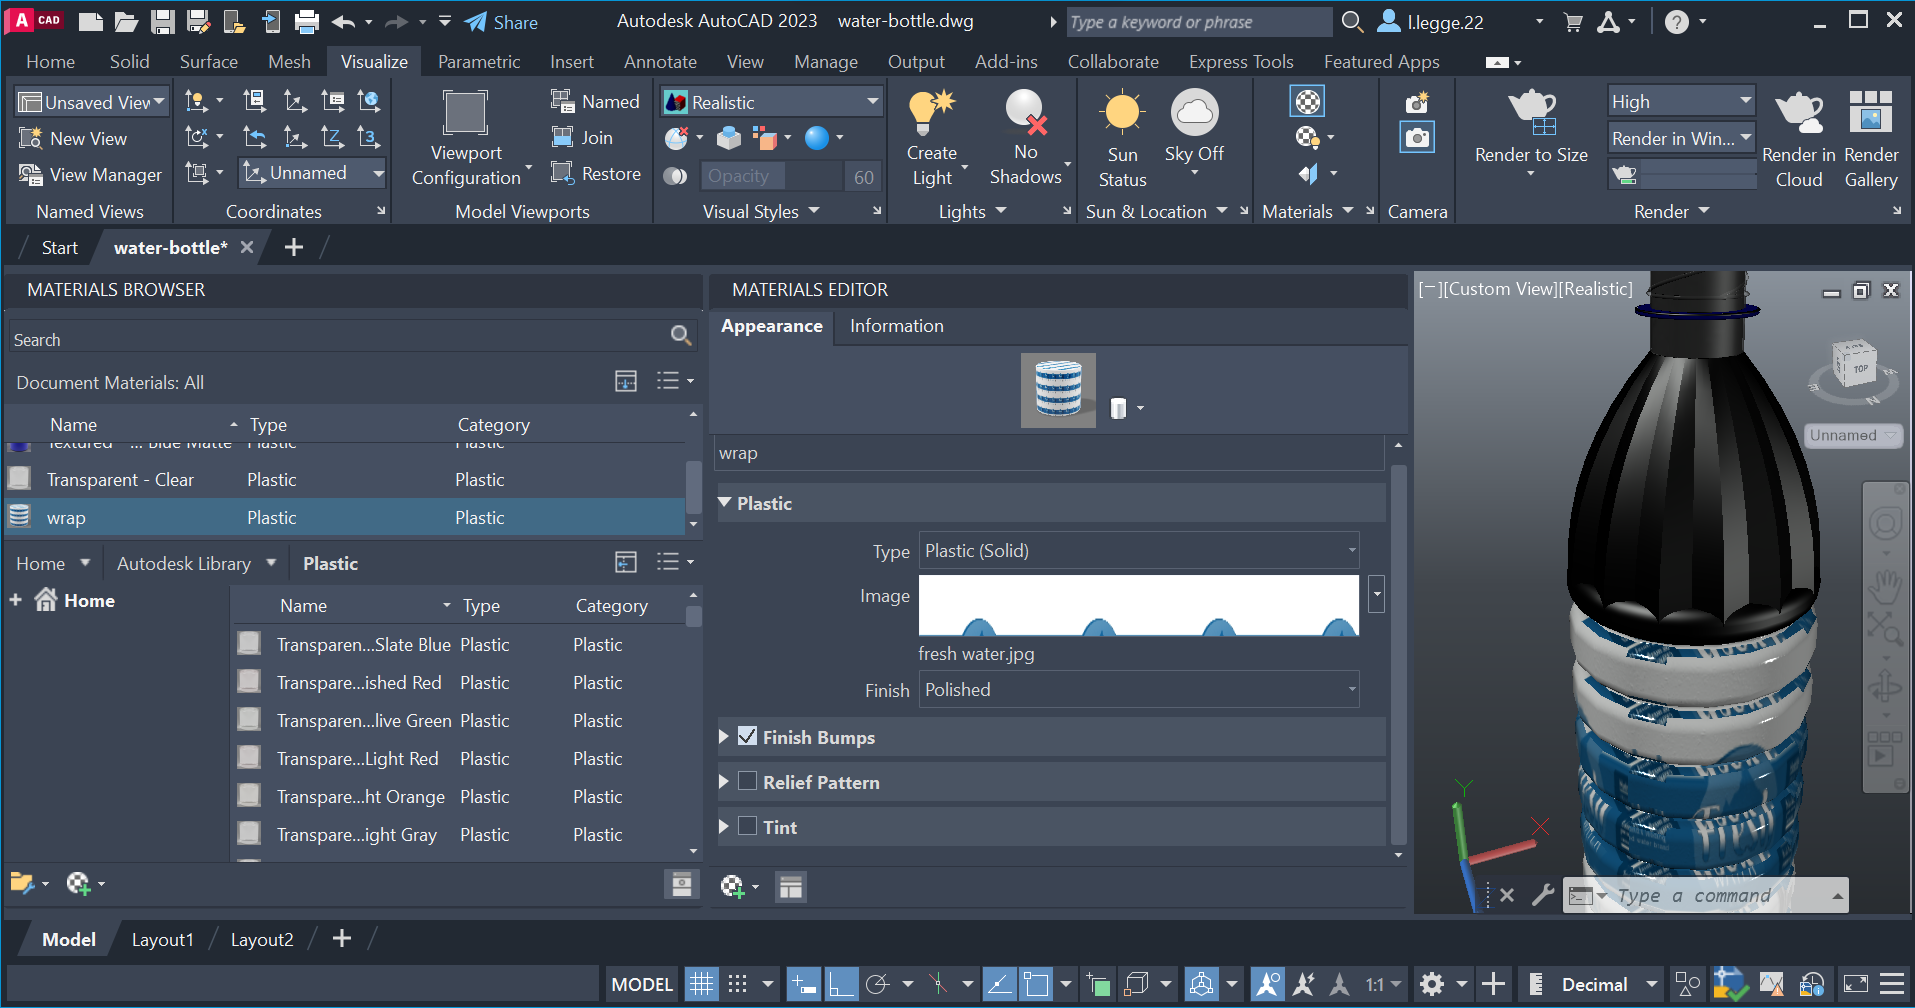Collapse the Plastic section

click(725, 503)
